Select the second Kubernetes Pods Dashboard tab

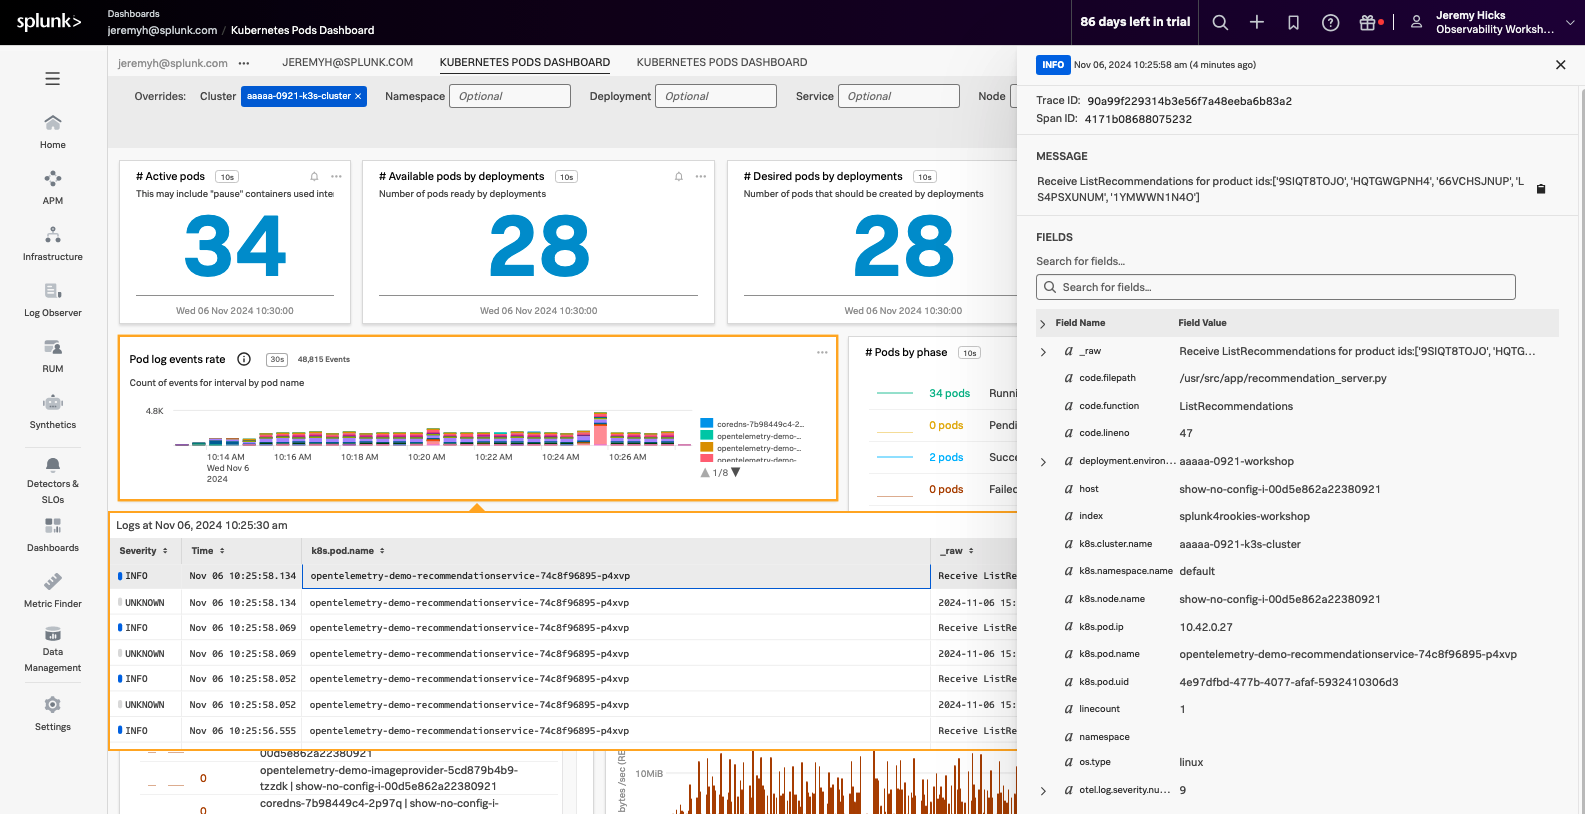tap(721, 62)
